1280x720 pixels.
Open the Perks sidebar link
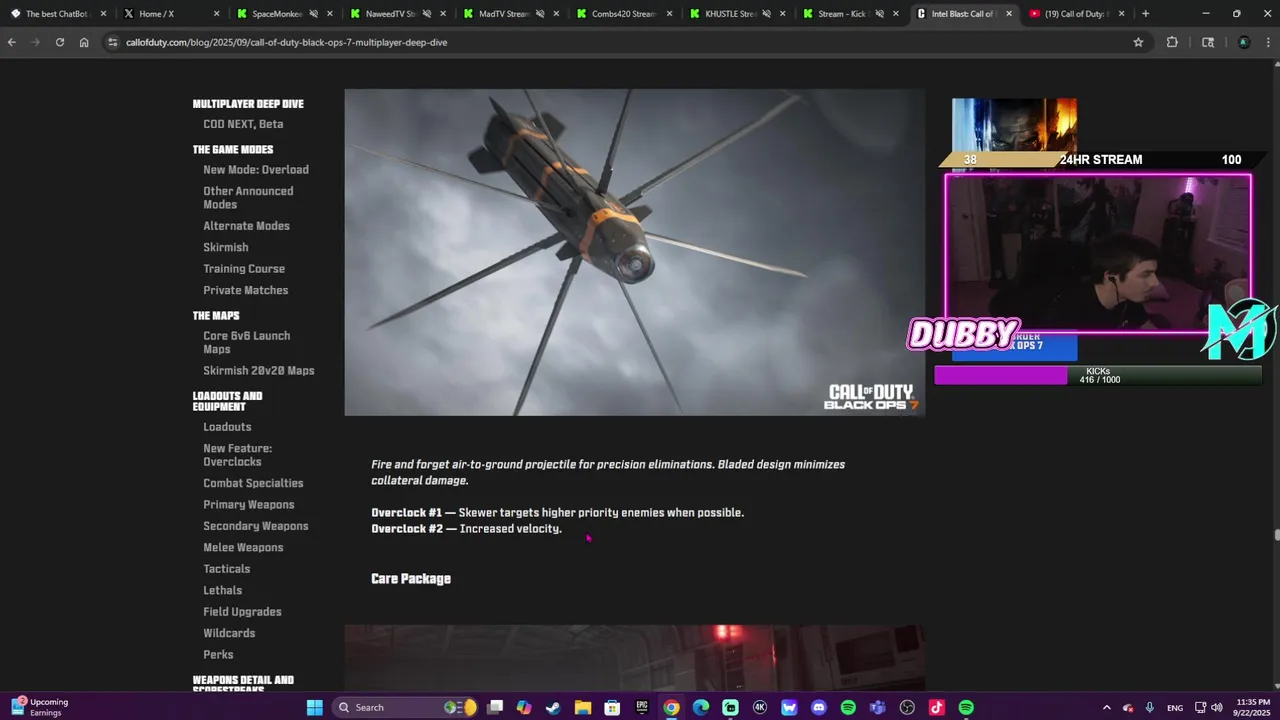click(218, 655)
